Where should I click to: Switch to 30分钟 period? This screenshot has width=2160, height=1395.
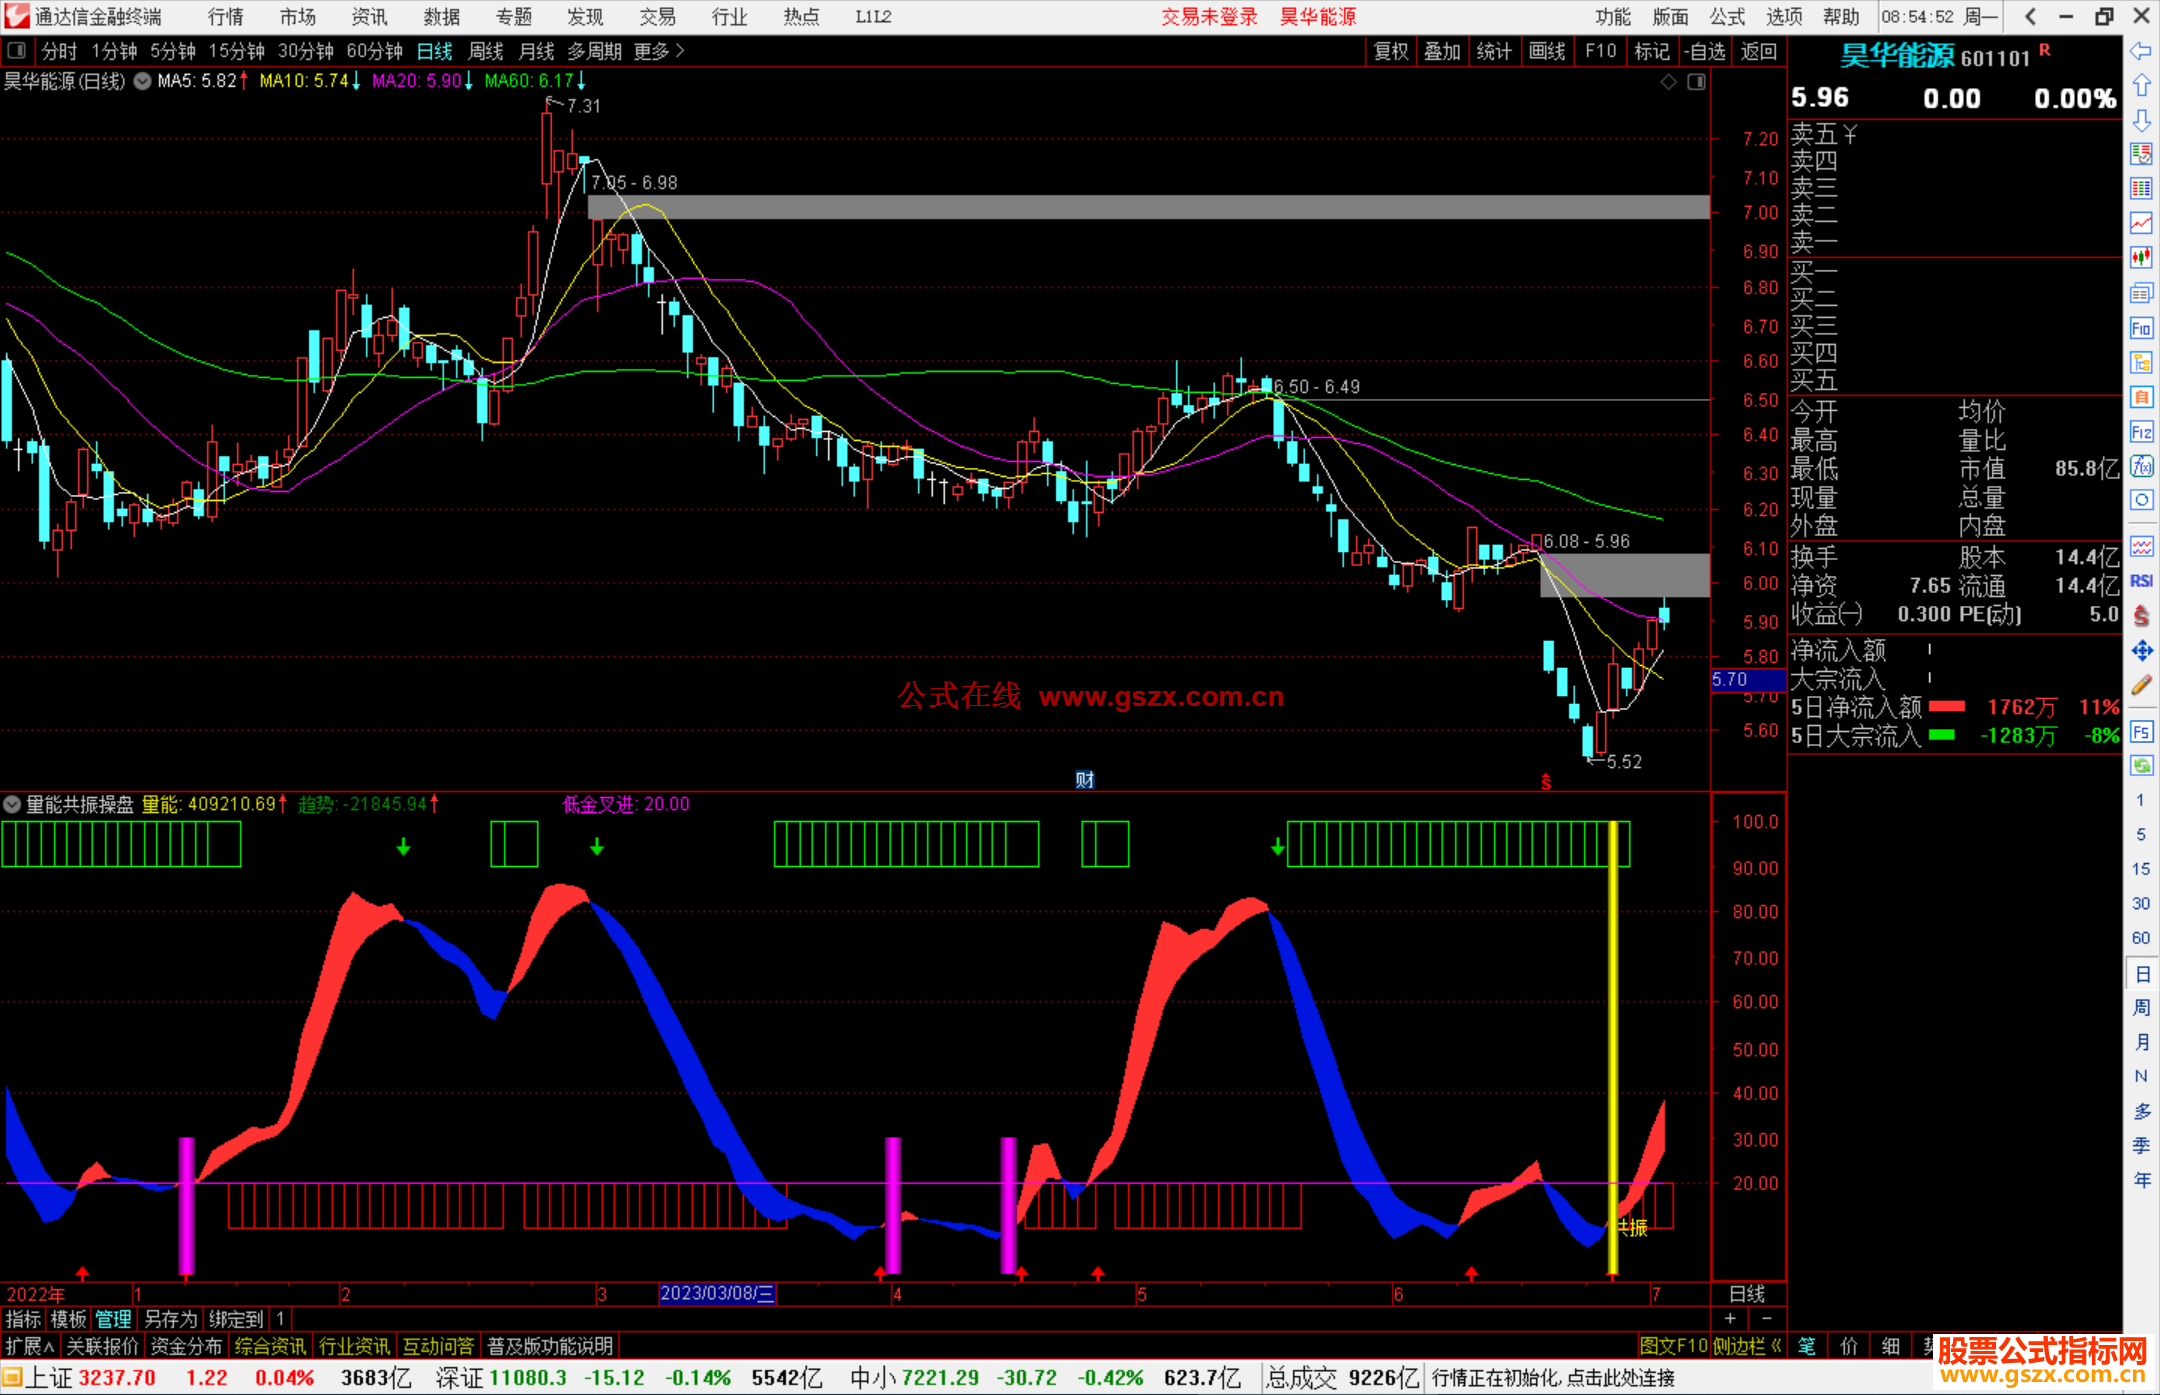(305, 51)
